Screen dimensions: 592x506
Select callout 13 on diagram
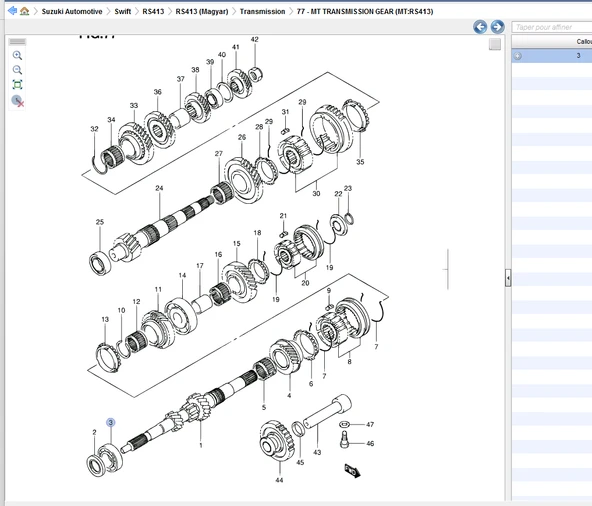105,319
